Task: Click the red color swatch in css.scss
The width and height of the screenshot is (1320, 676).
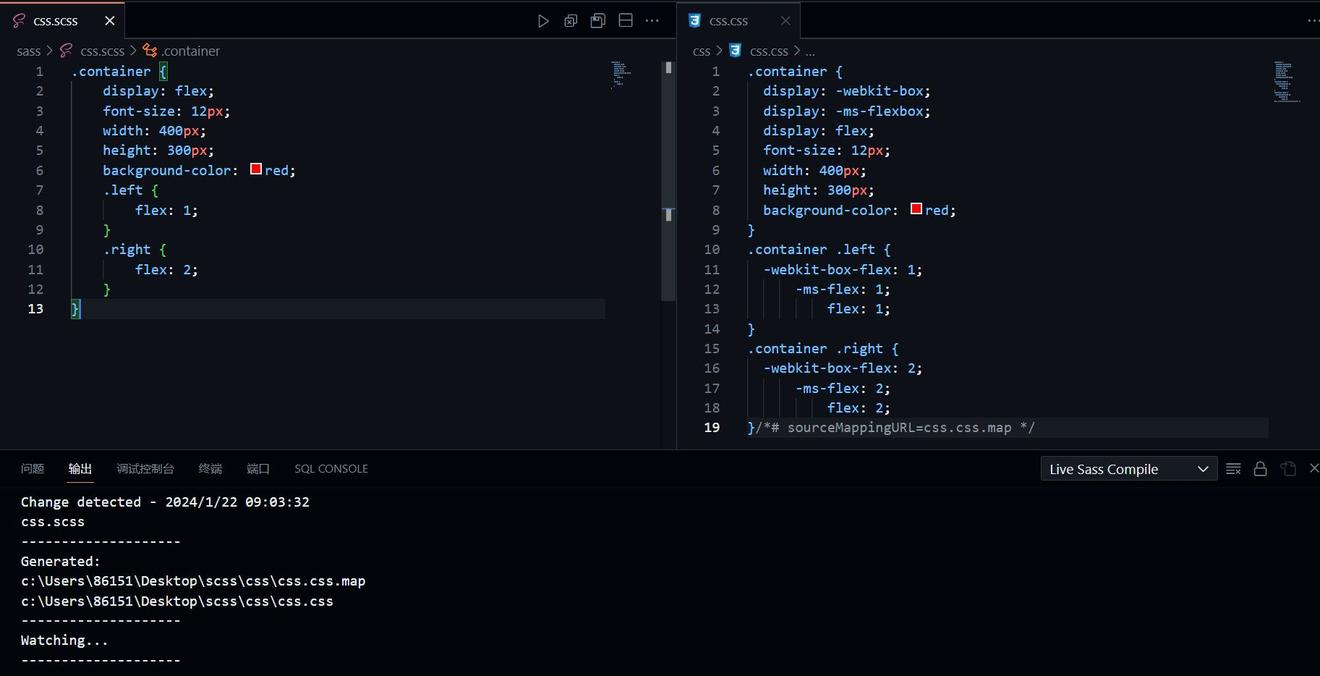Action: click(x=256, y=170)
